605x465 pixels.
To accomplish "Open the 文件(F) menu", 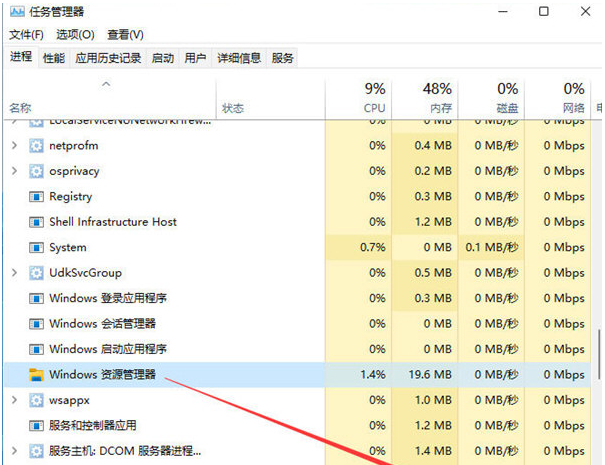I will pos(26,35).
